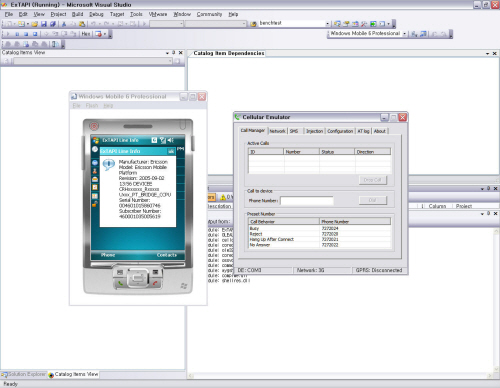Toggle Hex display button

tap(86, 34)
